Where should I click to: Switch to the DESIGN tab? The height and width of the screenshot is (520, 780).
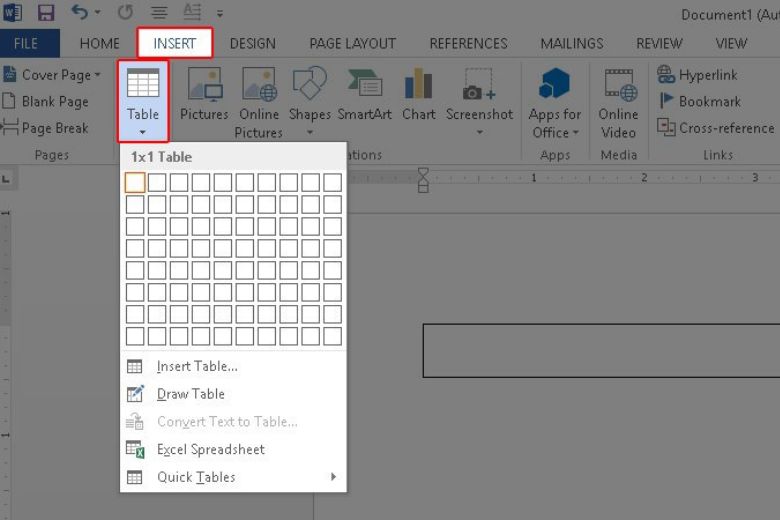point(253,44)
